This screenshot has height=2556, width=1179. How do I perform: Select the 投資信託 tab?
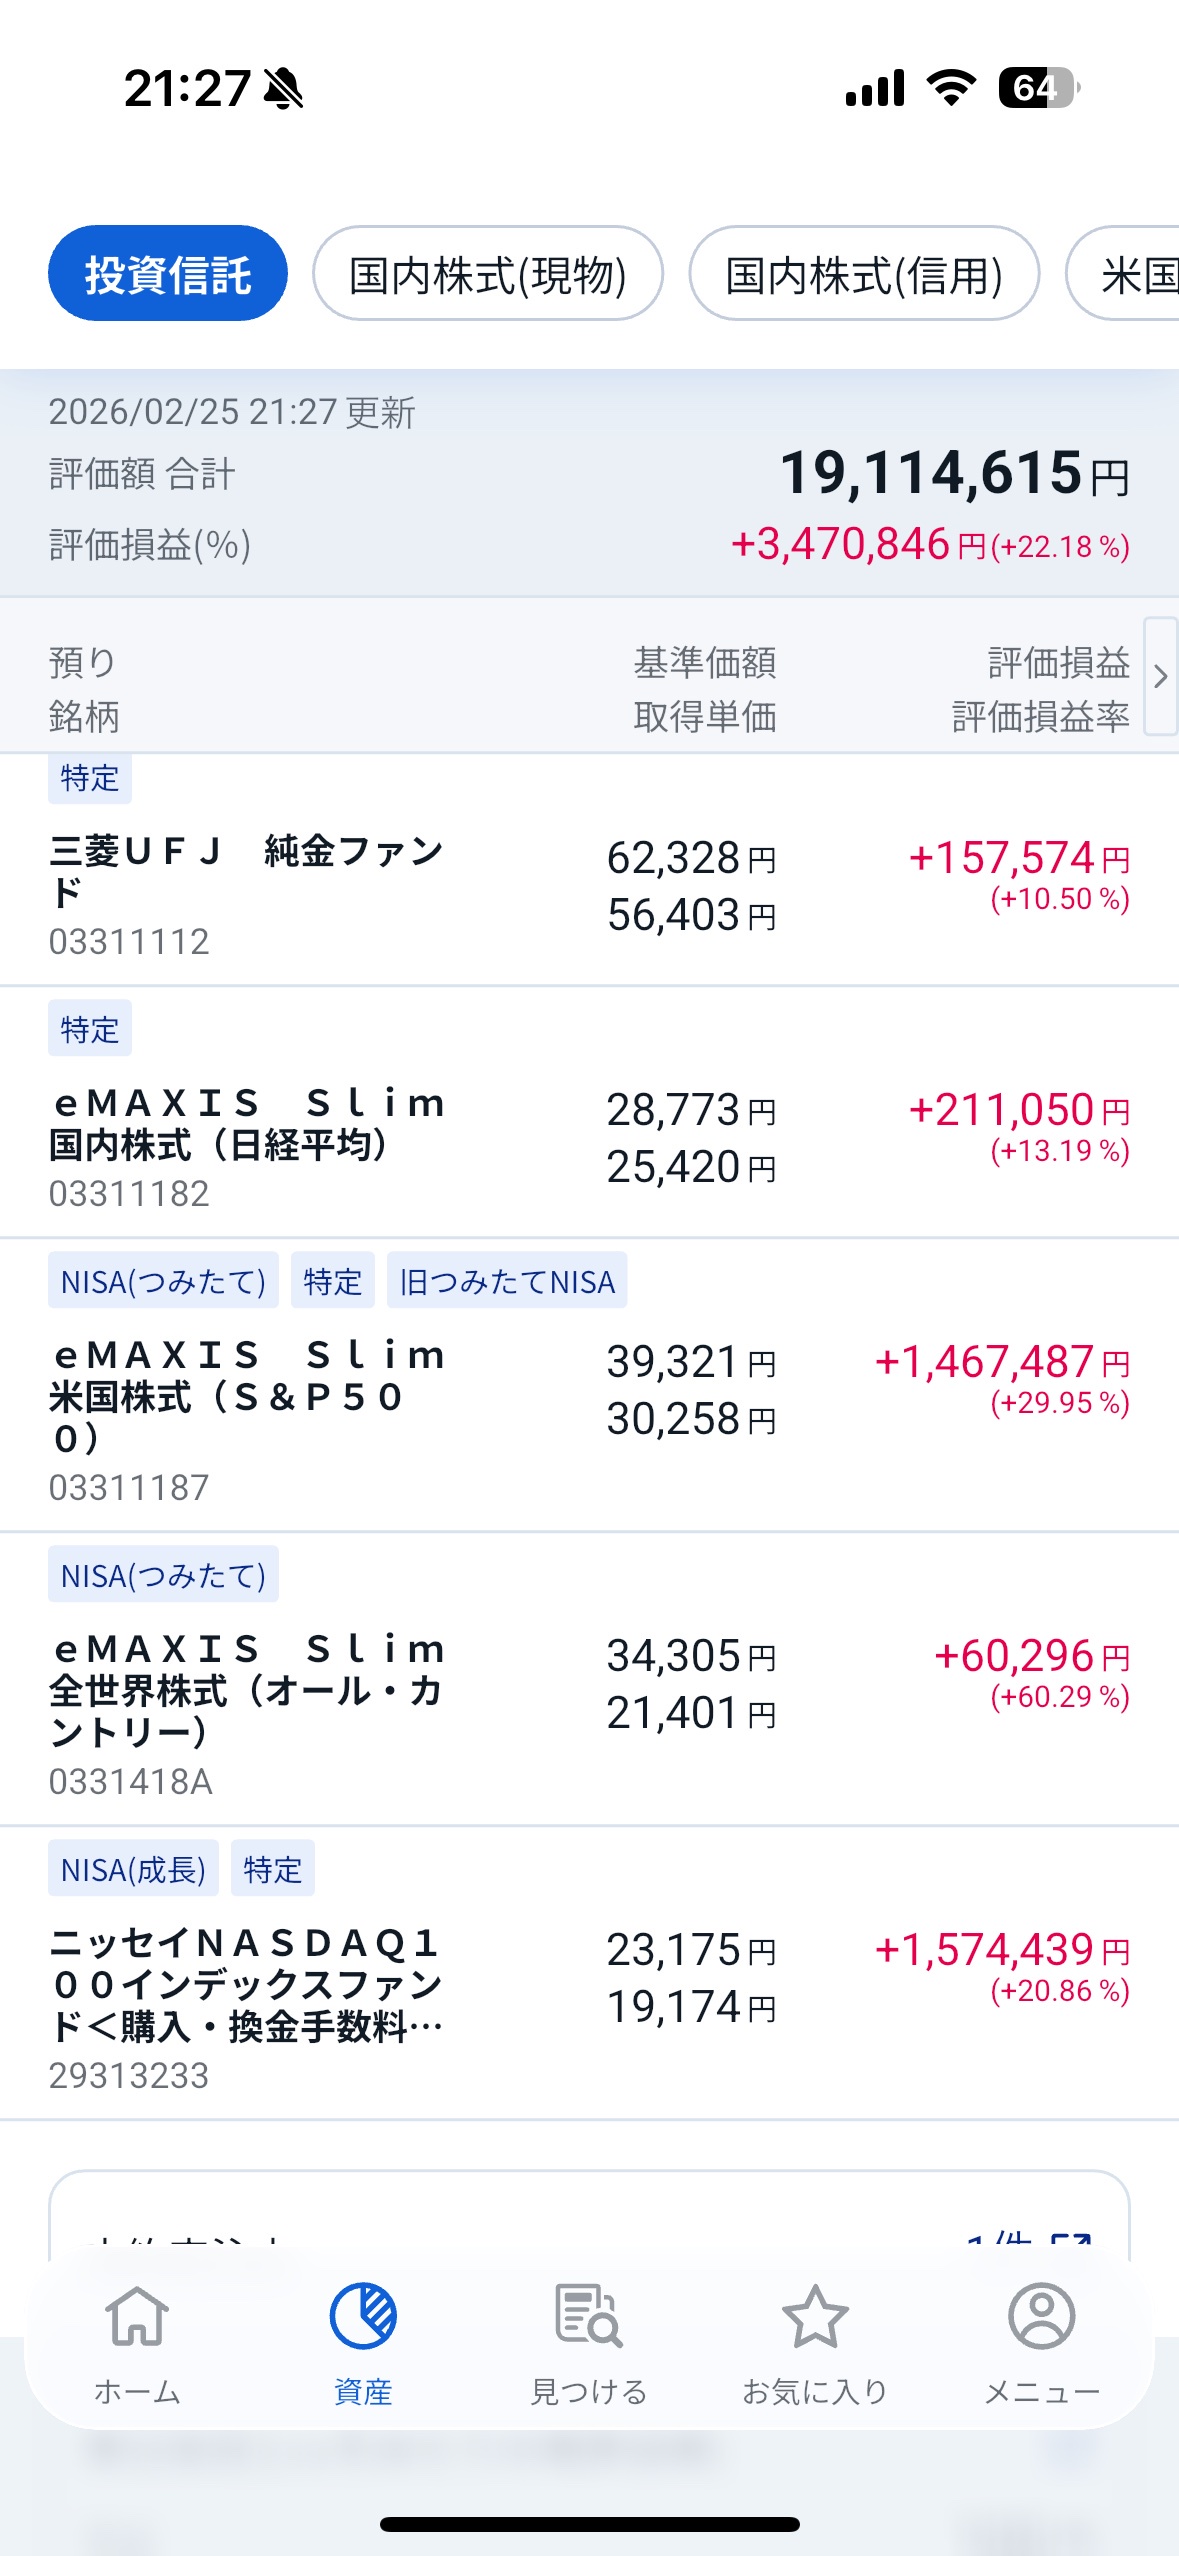pyautogui.click(x=168, y=274)
